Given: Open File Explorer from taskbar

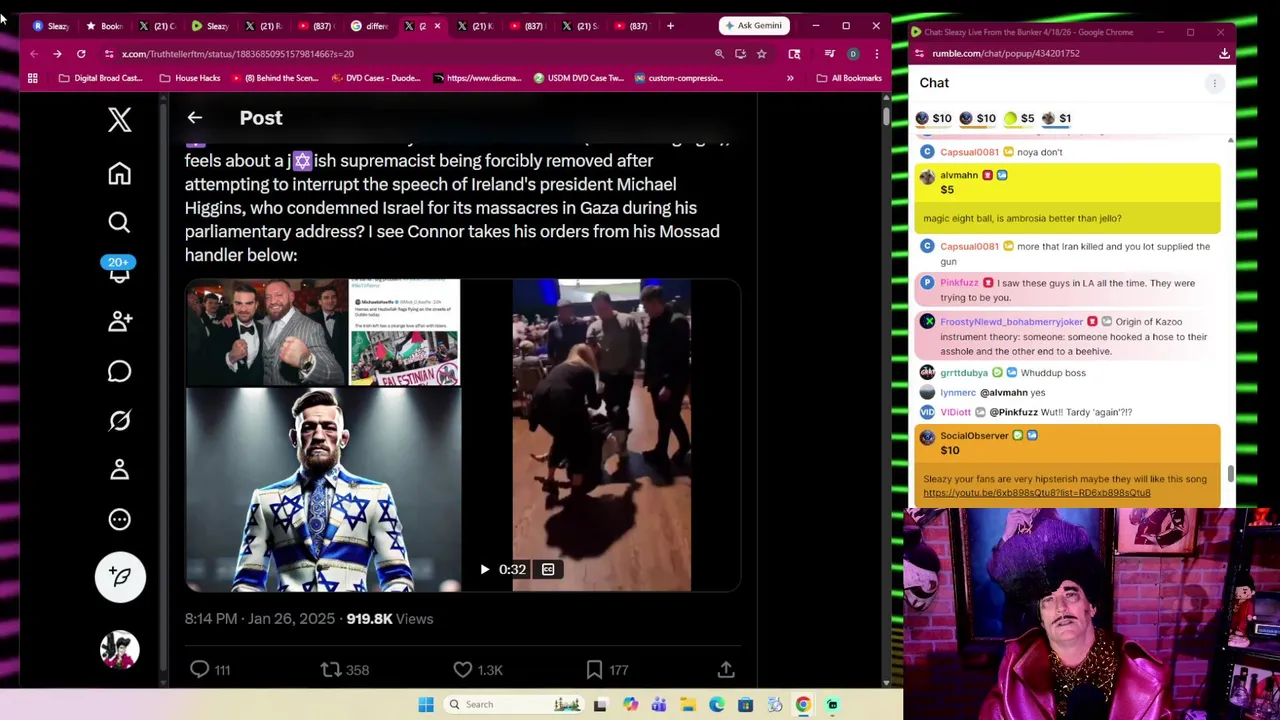Looking at the screenshot, I should click(688, 705).
